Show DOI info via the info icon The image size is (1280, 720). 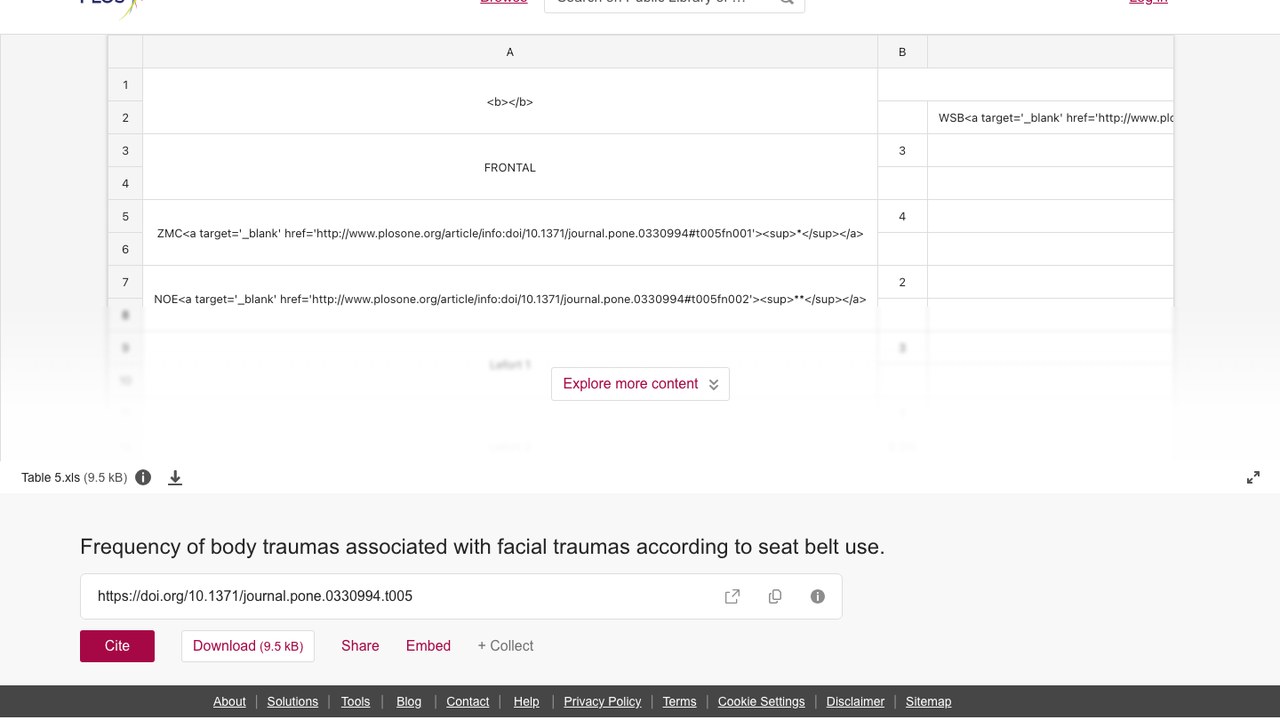(818, 596)
